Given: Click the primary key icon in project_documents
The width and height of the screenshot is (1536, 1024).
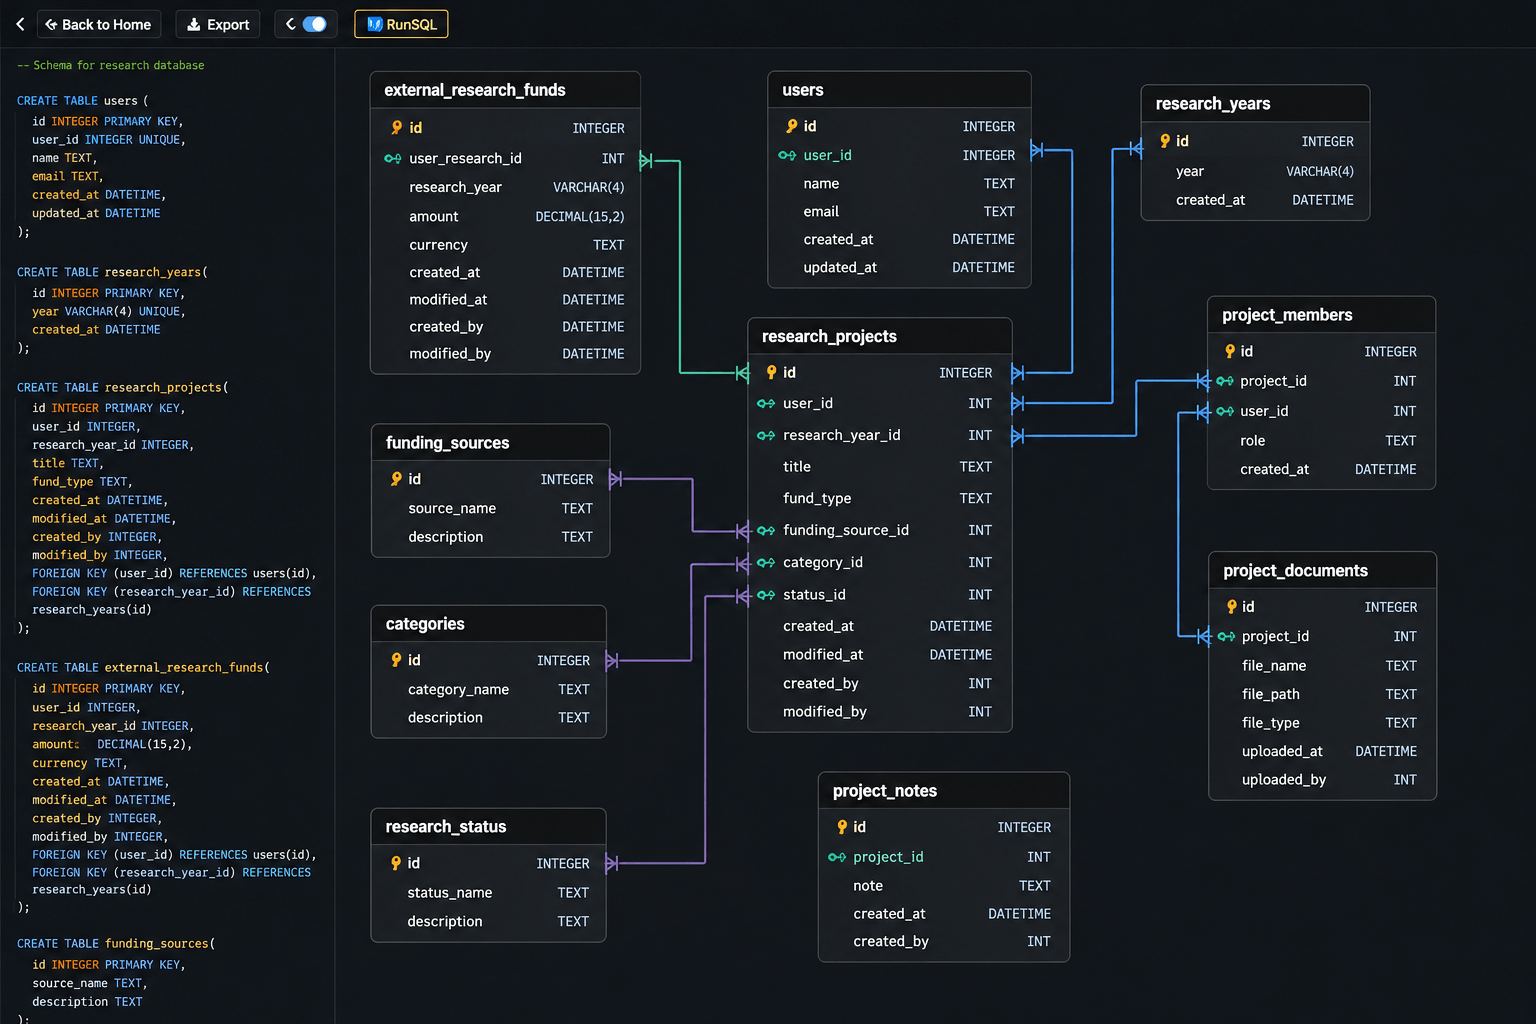Looking at the screenshot, I should [1232, 607].
